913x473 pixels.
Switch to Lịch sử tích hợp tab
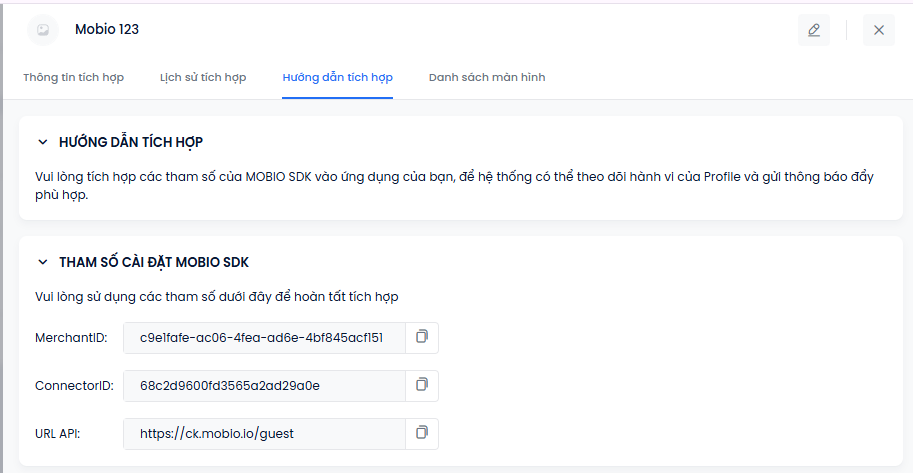pos(203,77)
